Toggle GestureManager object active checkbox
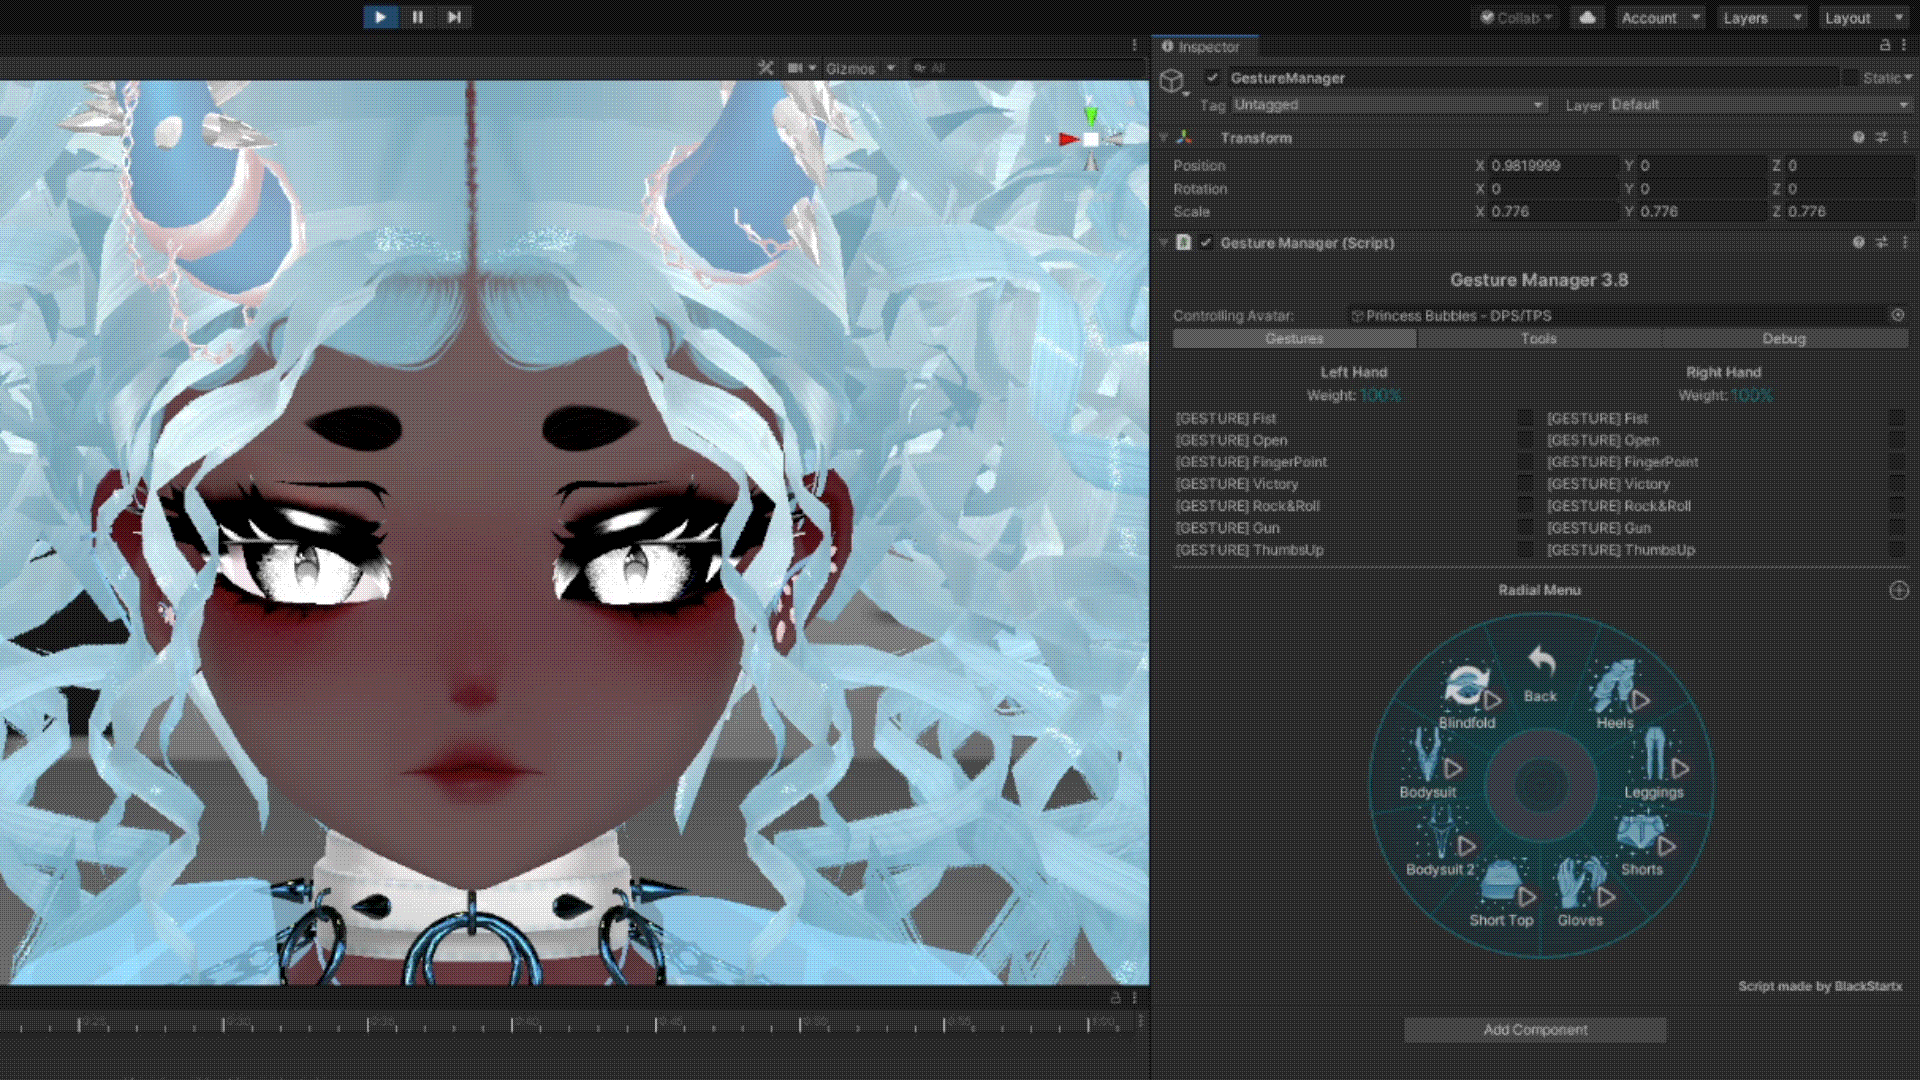Image resolution: width=1920 pixels, height=1080 pixels. 1212,77
